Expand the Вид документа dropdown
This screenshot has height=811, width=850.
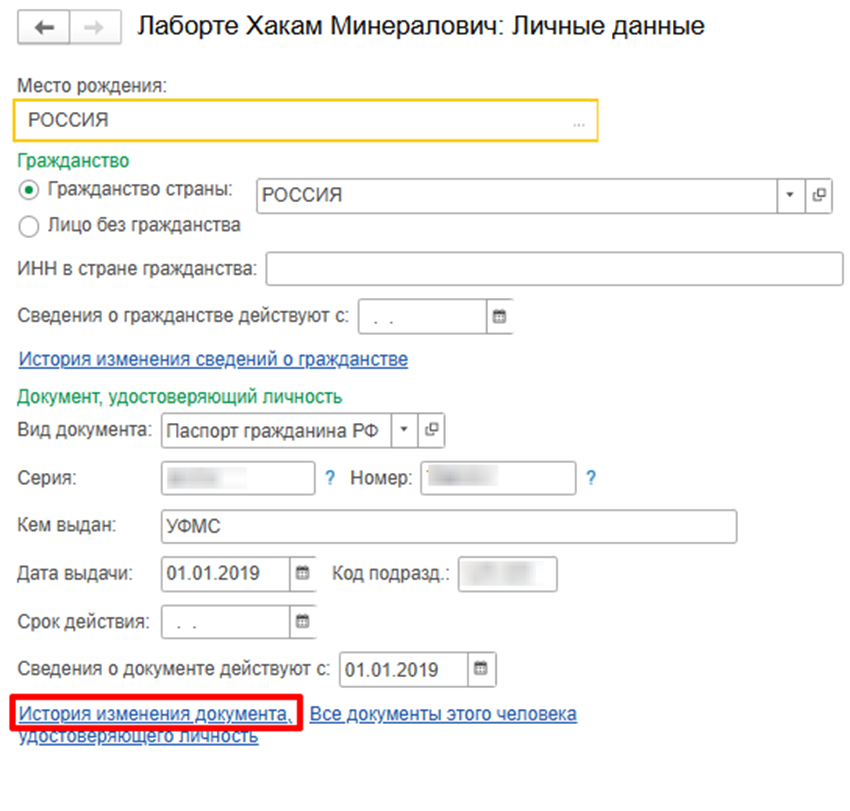click(403, 430)
